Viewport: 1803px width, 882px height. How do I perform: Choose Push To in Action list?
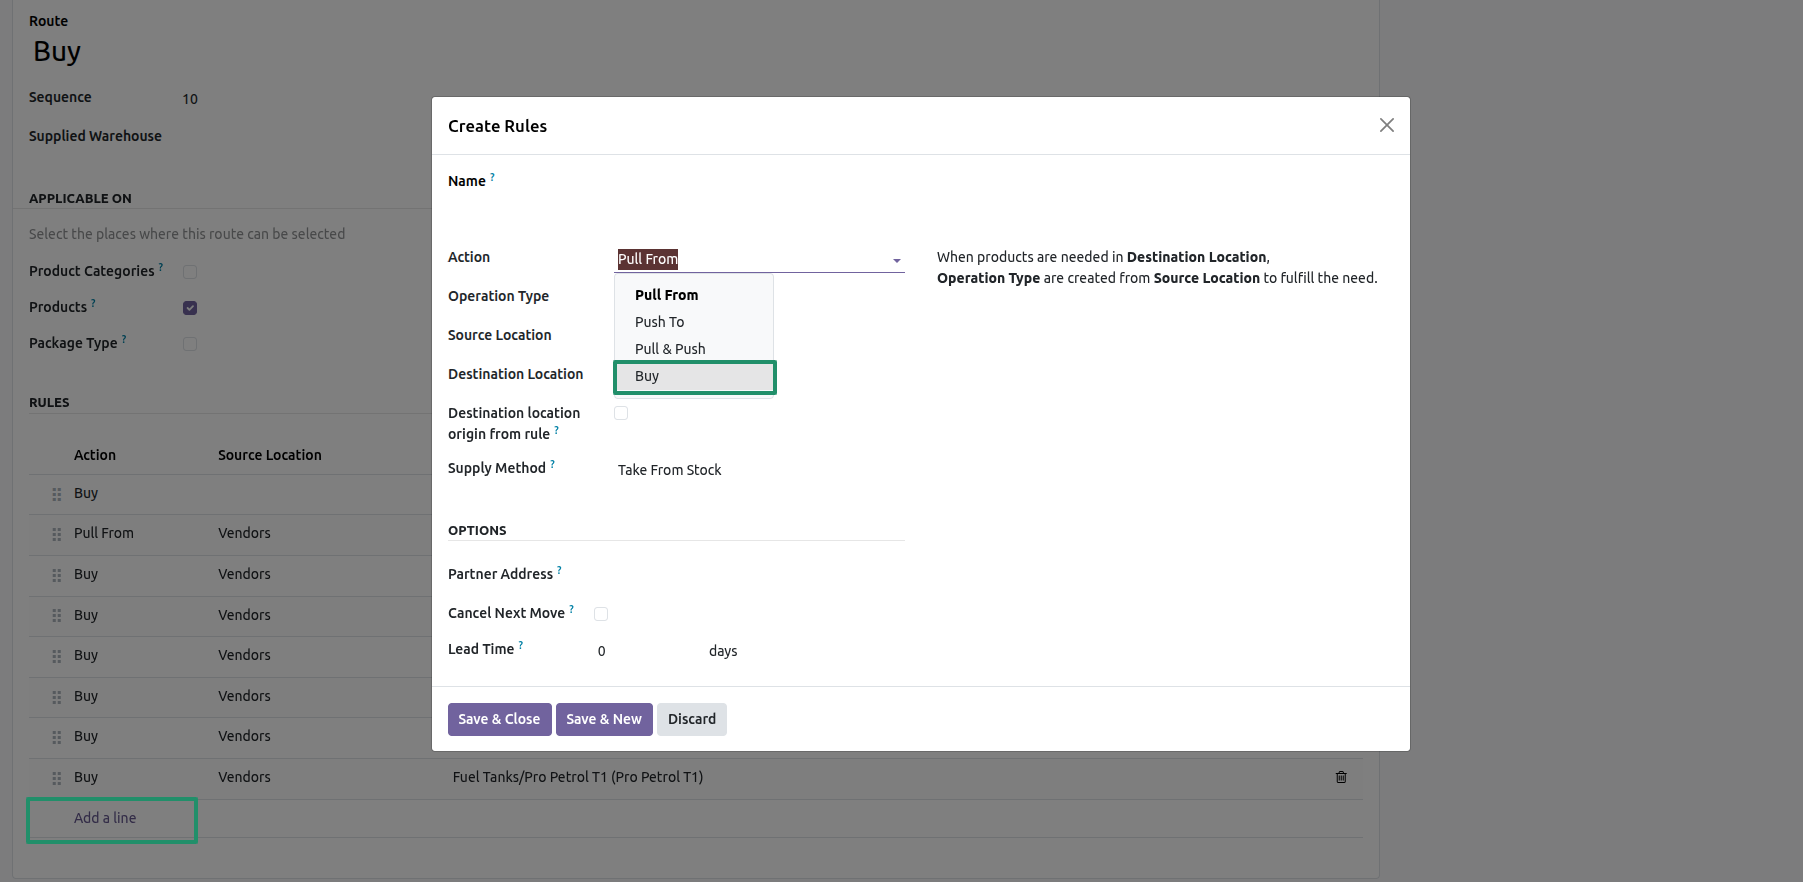(694, 322)
